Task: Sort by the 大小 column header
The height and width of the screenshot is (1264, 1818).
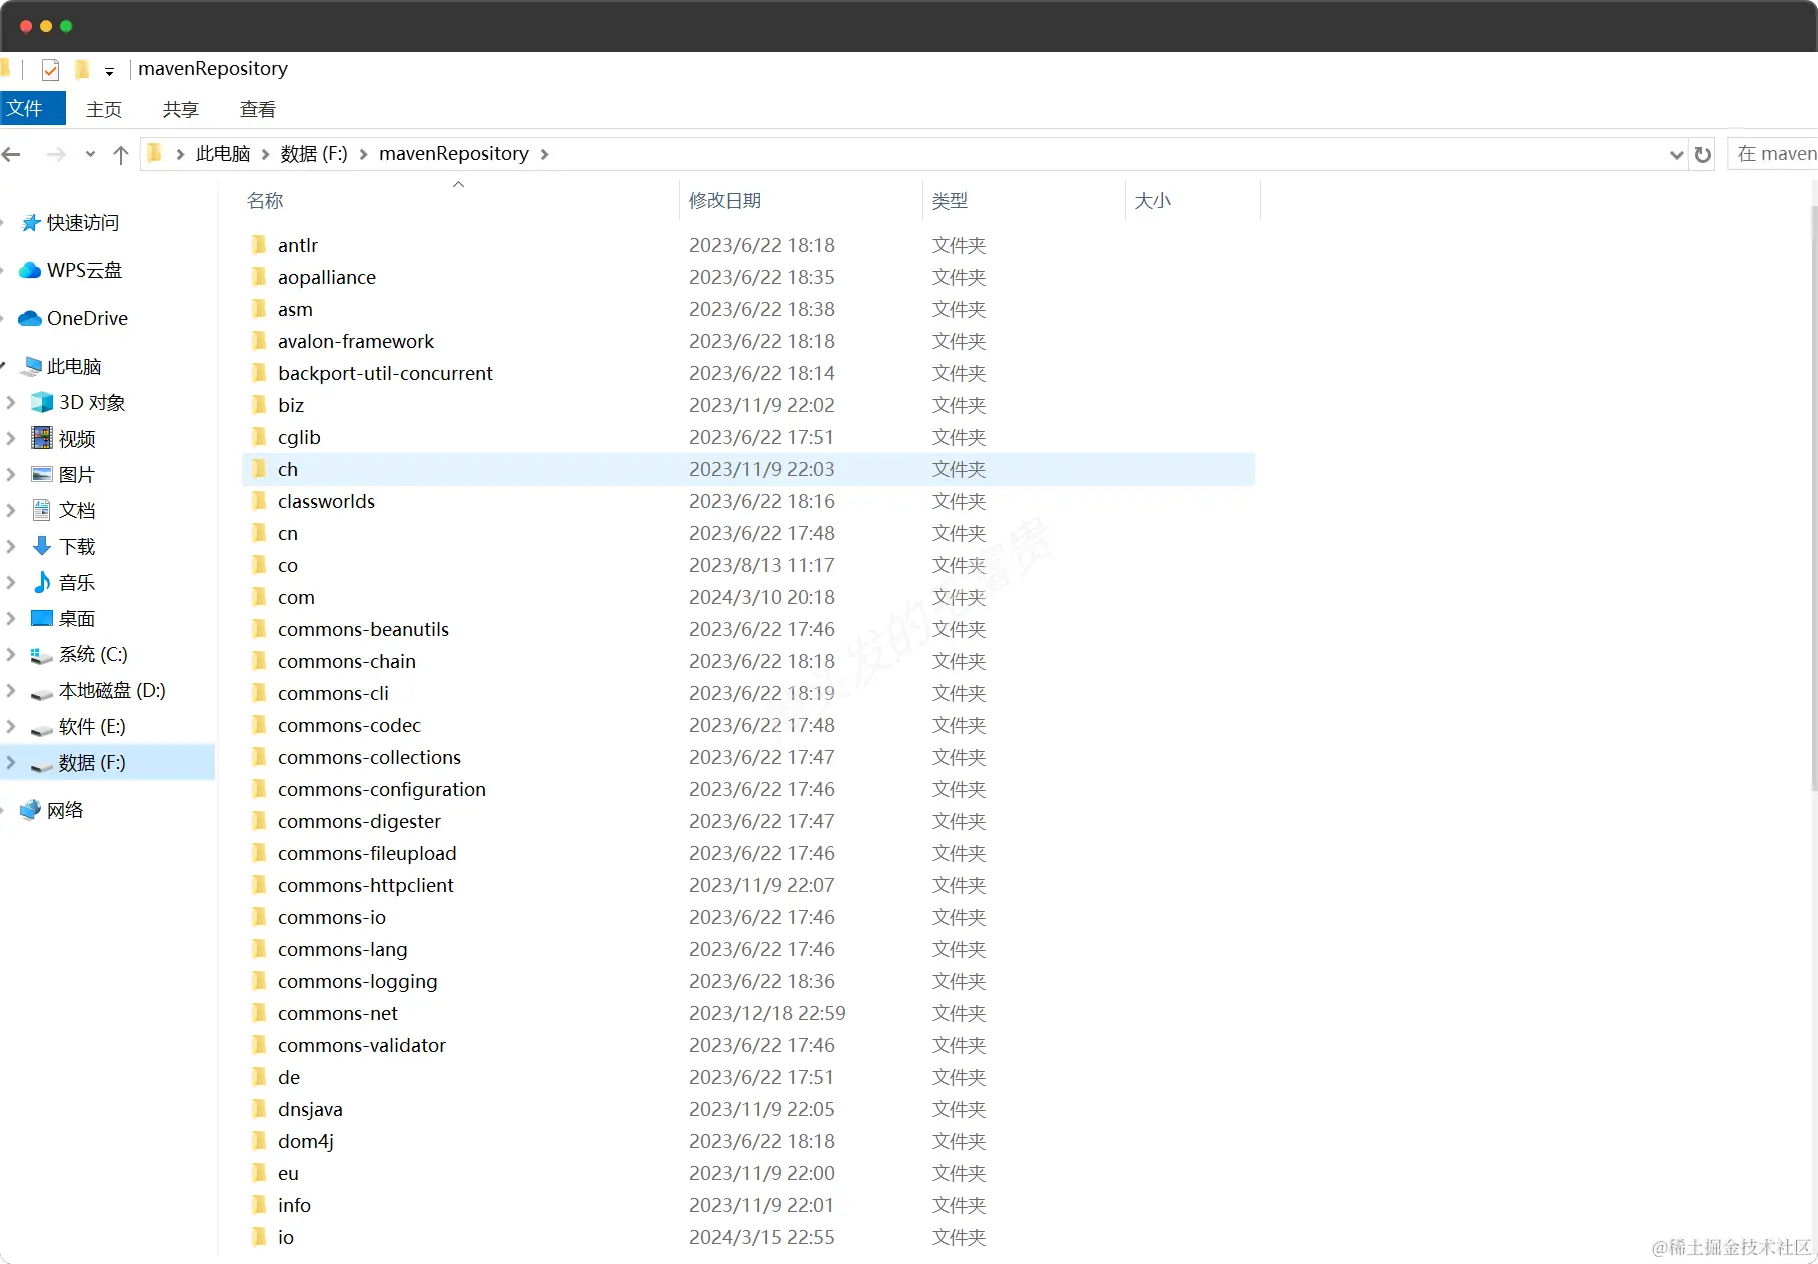Action: pyautogui.click(x=1192, y=200)
